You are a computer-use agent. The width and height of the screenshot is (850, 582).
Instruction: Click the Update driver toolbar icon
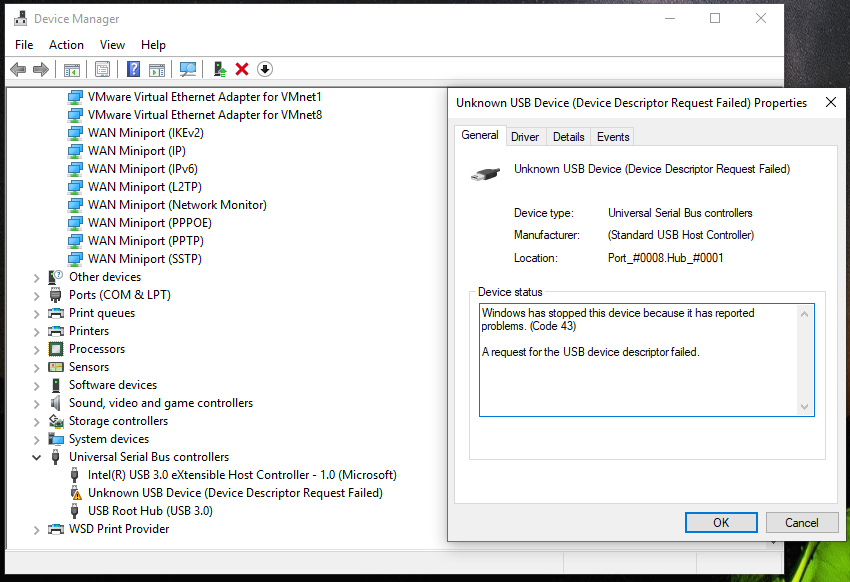click(220, 69)
